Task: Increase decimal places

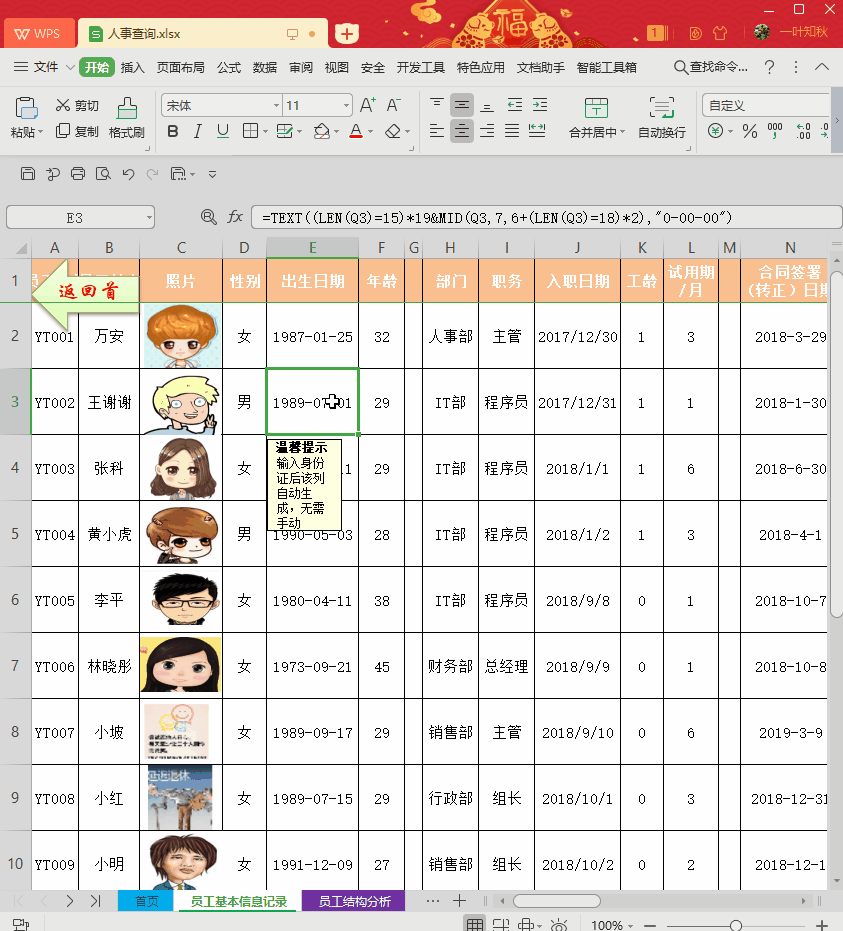Action: tap(803, 131)
